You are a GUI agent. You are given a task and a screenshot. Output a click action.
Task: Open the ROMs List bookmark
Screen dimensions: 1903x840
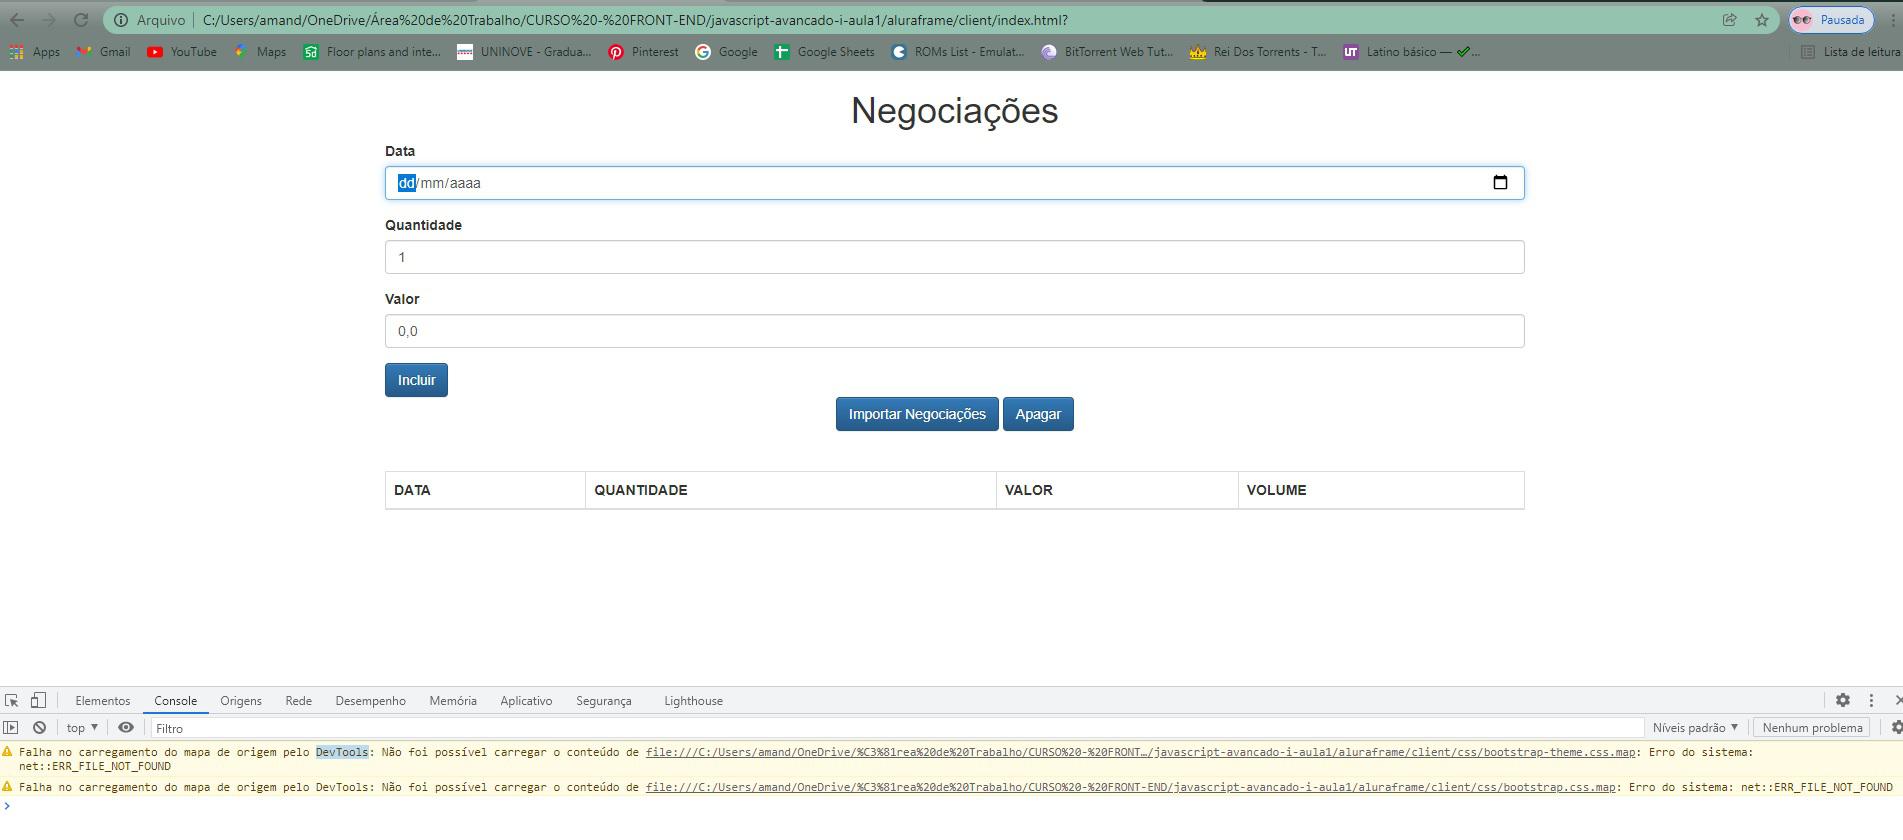tap(958, 52)
